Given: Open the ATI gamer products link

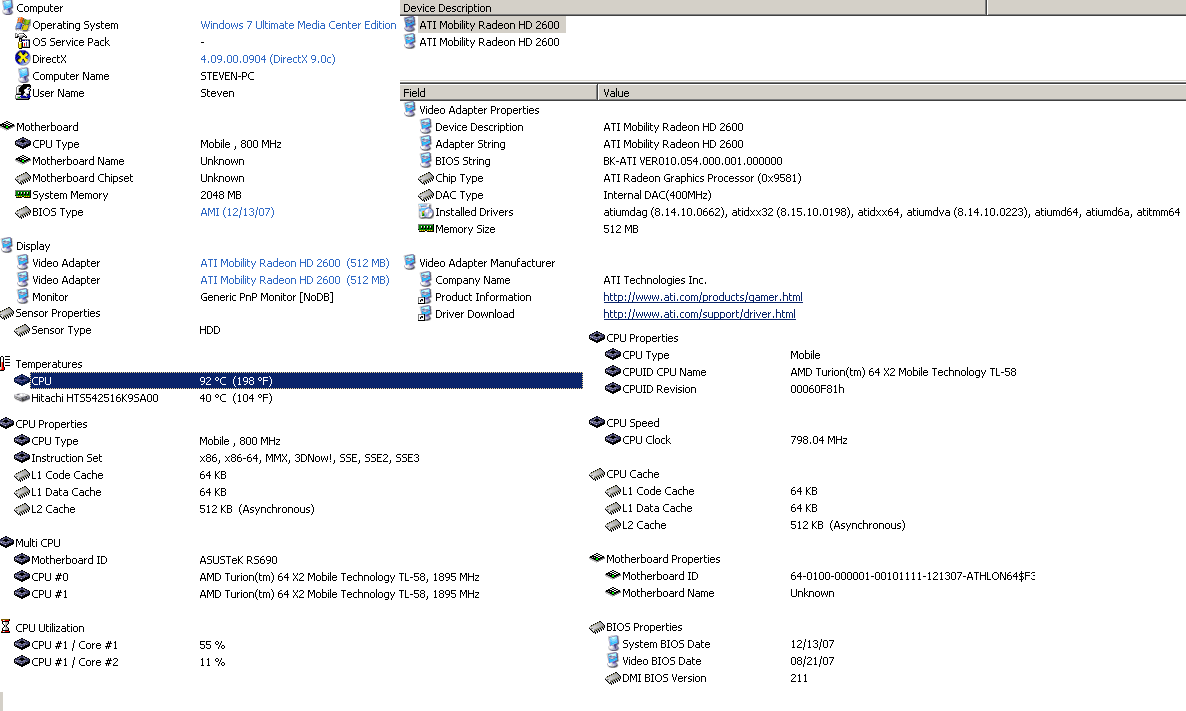Looking at the screenshot, I should click(x=703, y=297).
